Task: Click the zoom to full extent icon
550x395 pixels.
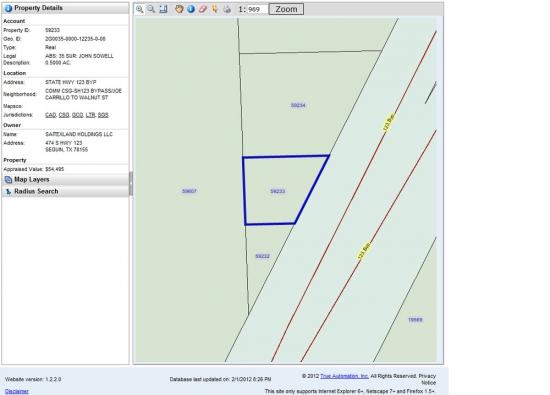Action: (x=163, y=9)
